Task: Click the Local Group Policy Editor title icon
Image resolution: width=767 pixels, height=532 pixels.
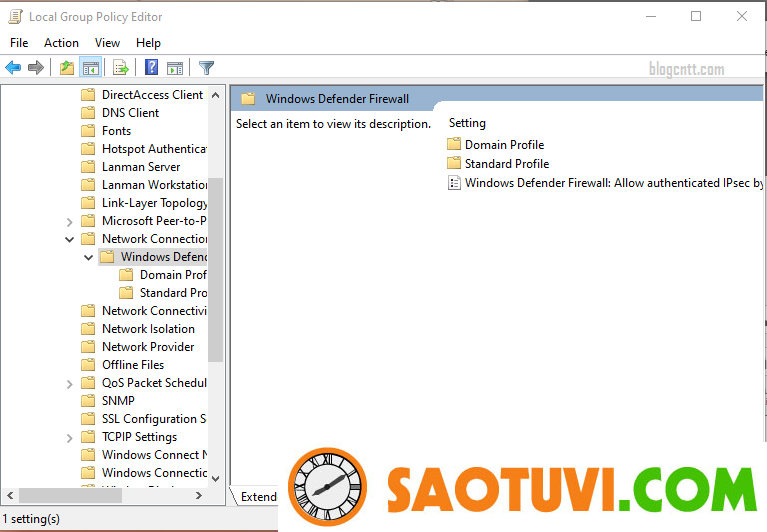Action: (x=16, y=17)
